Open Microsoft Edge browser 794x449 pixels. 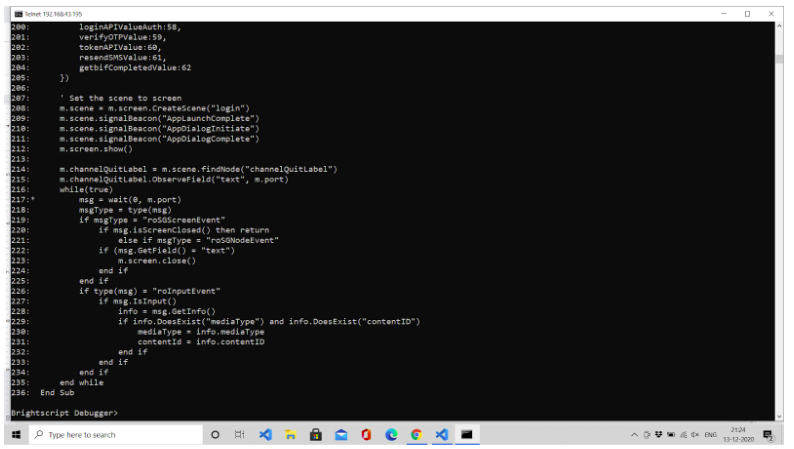click(x=391, y=434)
